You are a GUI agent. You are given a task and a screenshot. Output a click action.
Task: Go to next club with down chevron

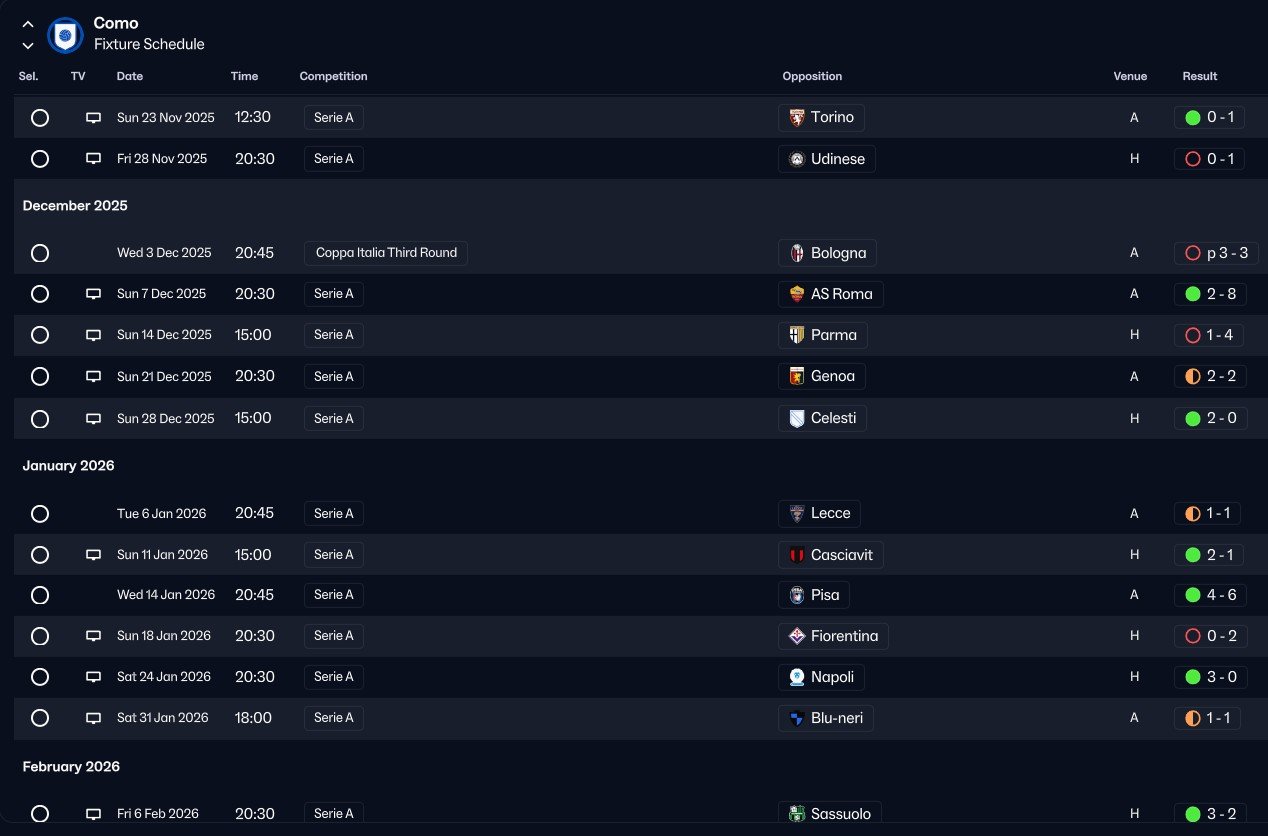(28, 45)
